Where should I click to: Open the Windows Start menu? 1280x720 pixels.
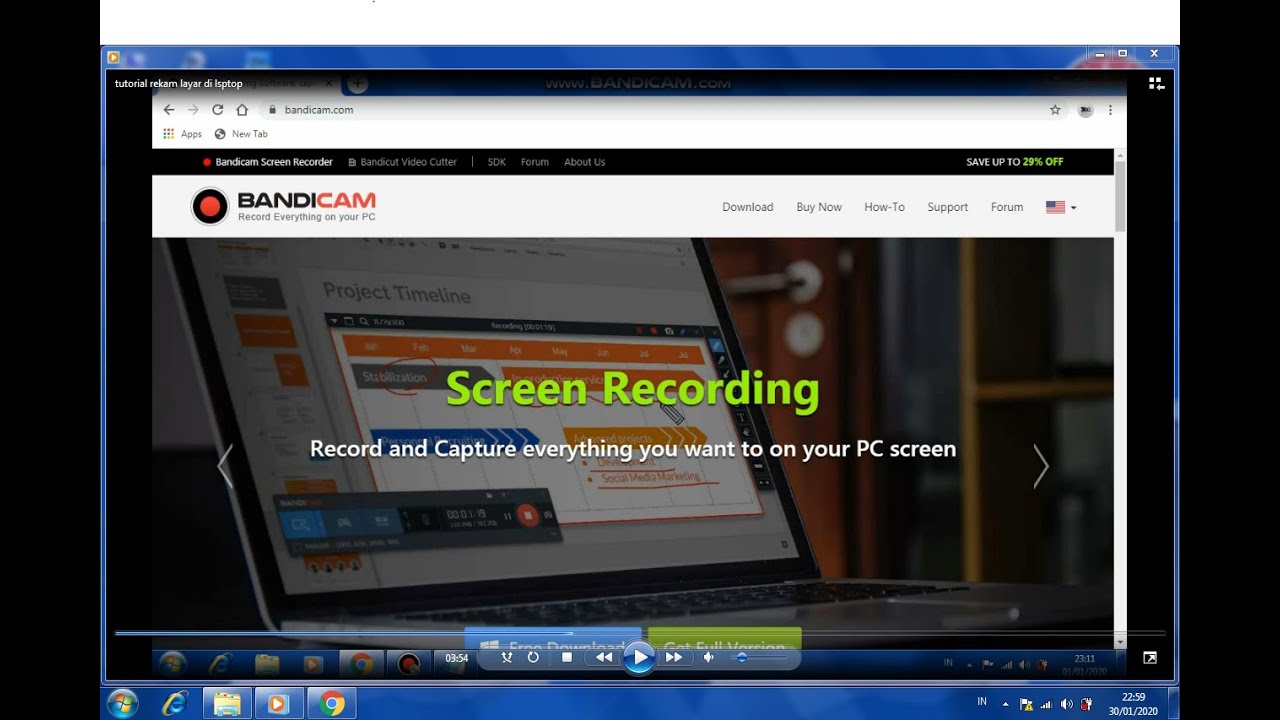pyautogui.click(x=122, y=703)
